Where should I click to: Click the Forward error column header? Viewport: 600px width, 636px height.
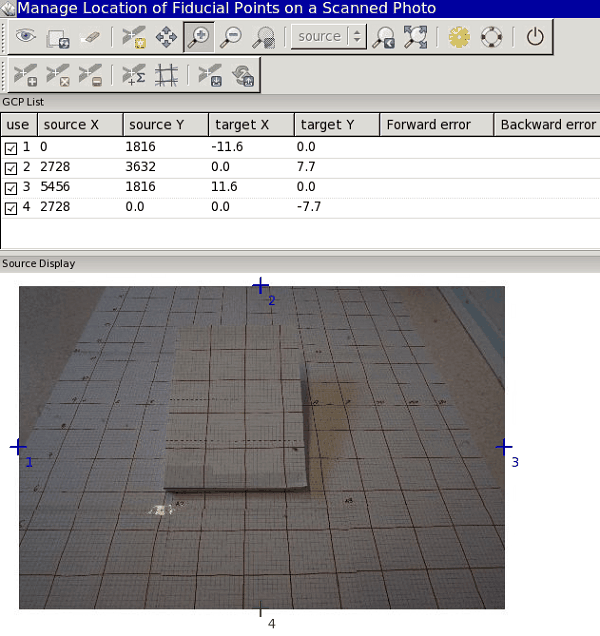point(436,125)
